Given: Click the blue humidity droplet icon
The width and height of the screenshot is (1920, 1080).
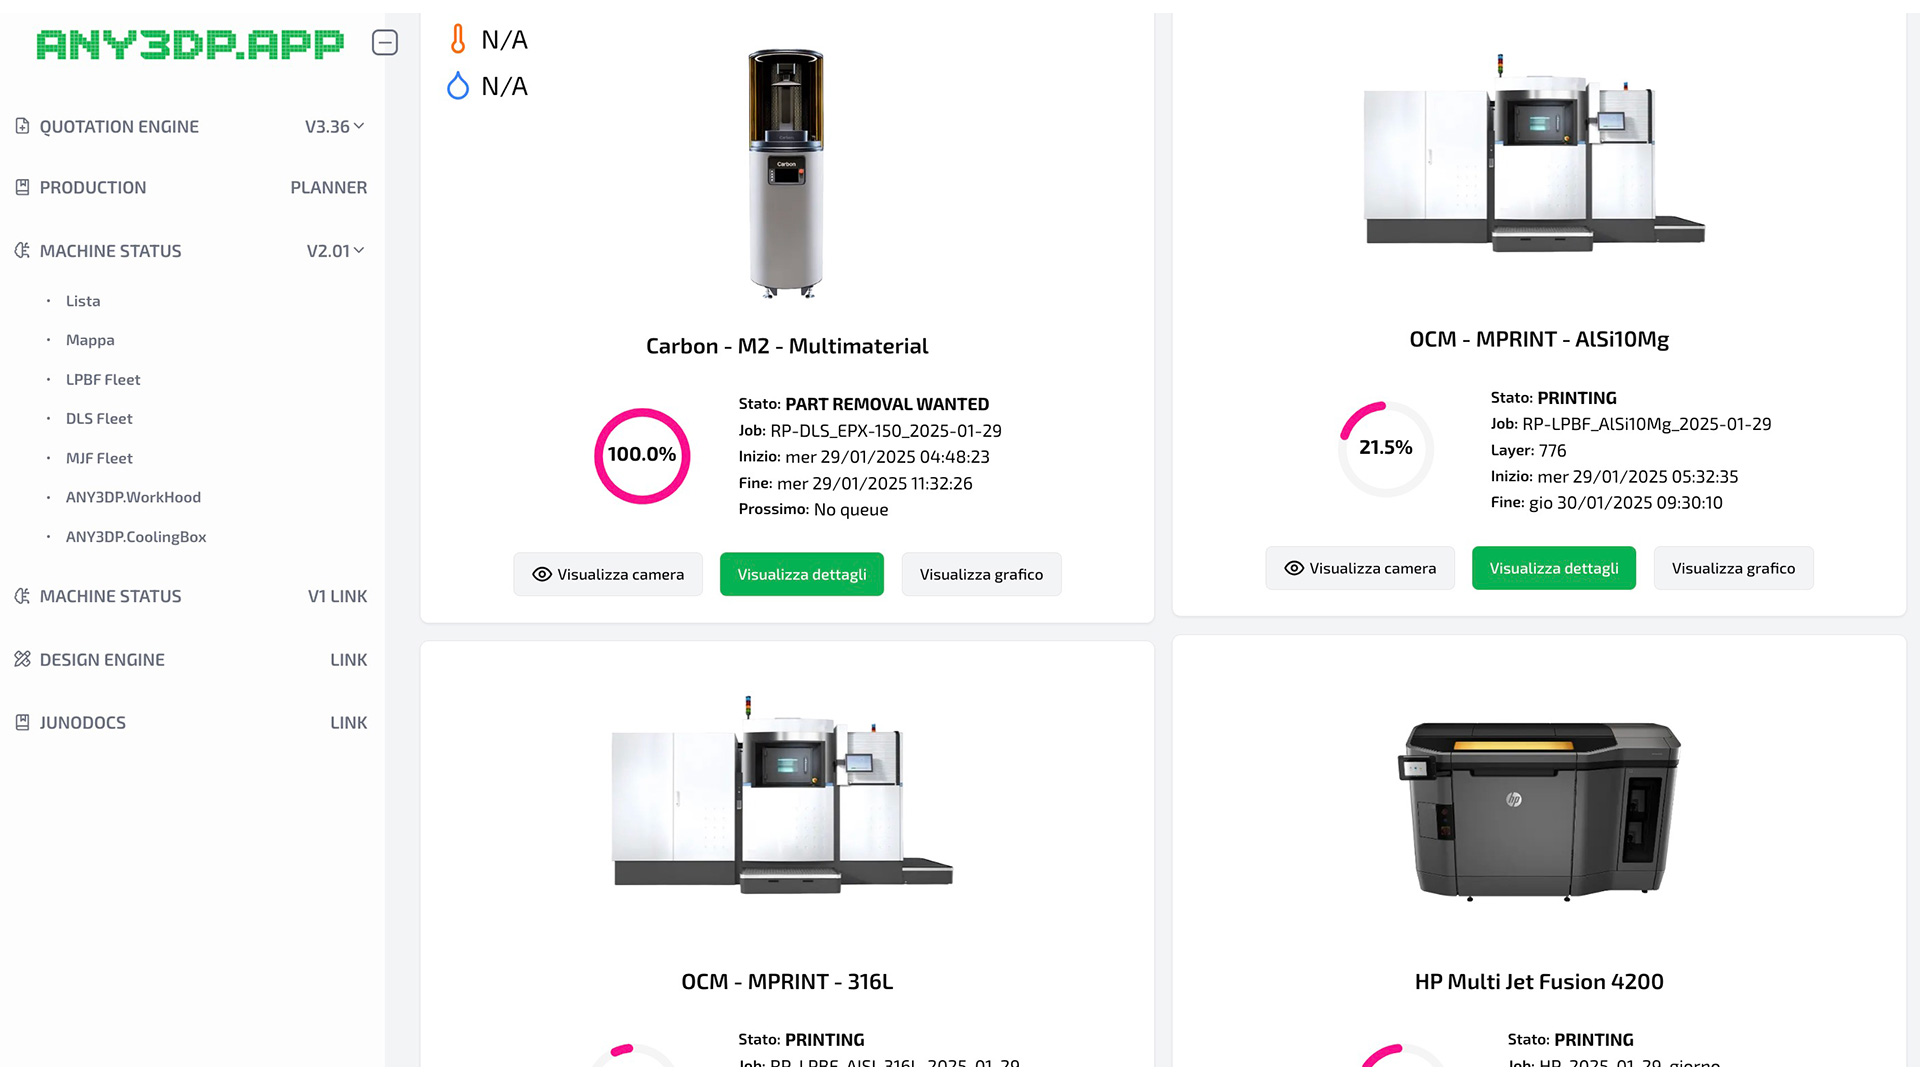Looking at the screenshot, I should point(458,86).
